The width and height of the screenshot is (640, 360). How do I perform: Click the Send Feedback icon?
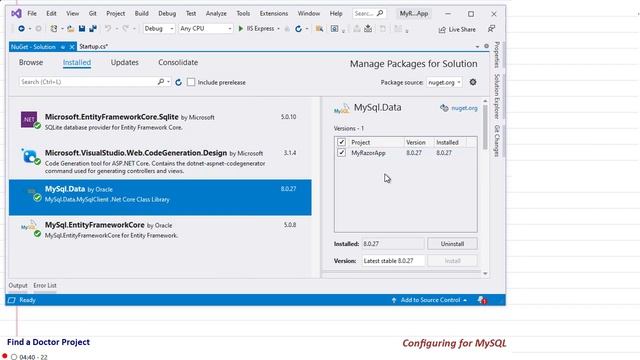(x=491, y=29)
